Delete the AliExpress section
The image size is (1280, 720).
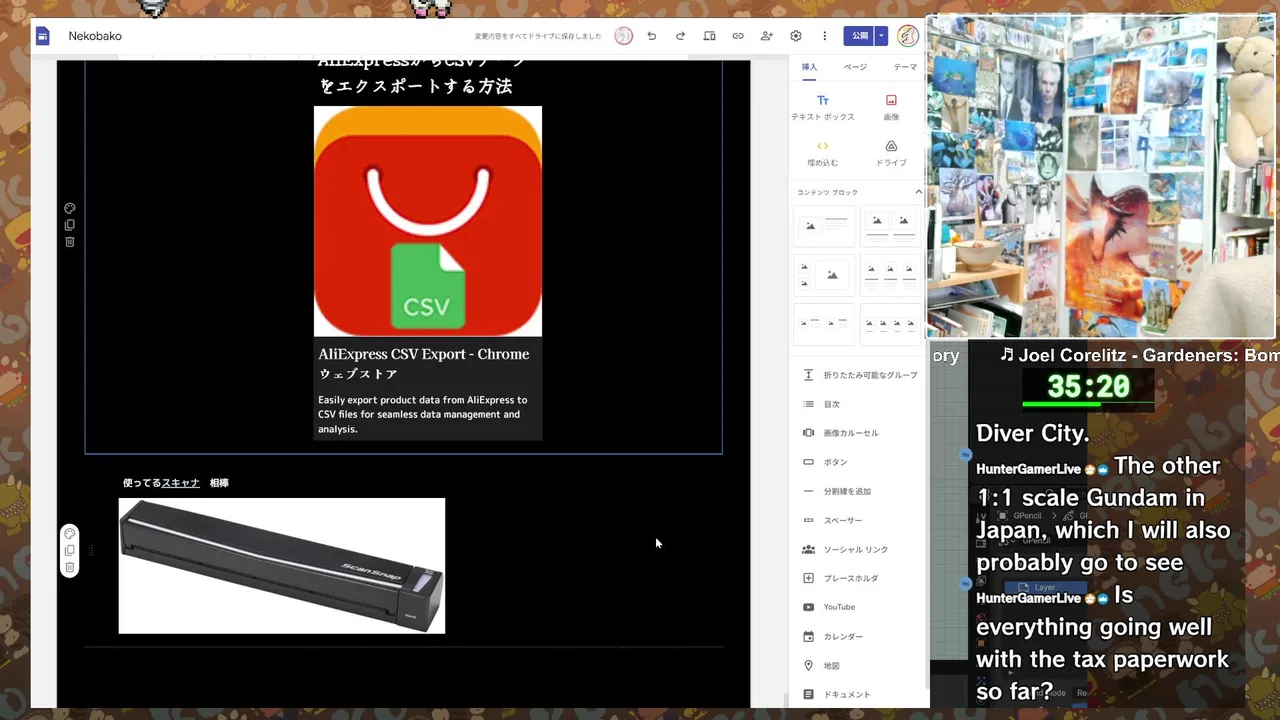point(70,242)
